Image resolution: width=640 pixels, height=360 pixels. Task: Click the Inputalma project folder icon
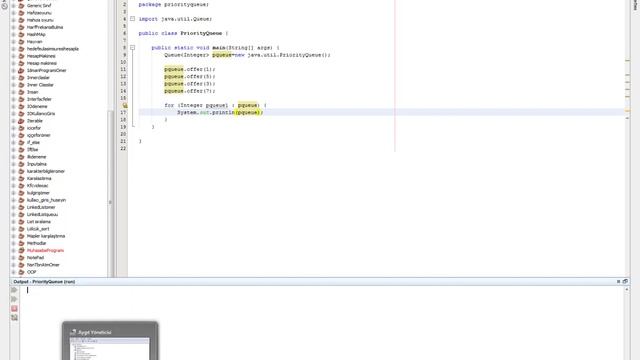pyautogui.click(x=21, y=164)
